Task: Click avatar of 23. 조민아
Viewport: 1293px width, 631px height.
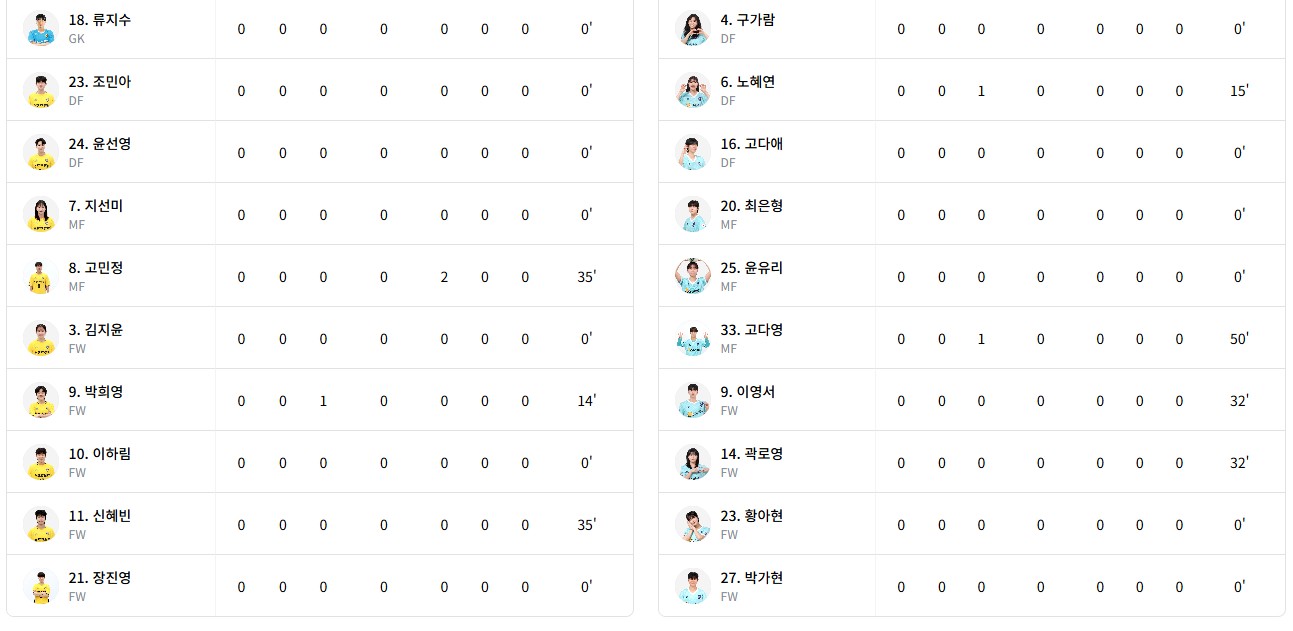Action: point(40,90)
